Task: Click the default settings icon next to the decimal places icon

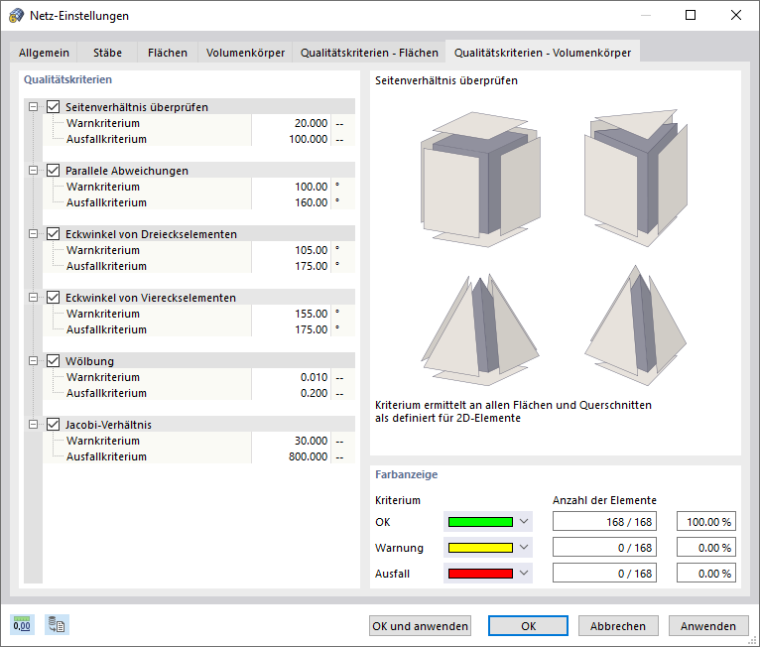Action: [57, 625]
